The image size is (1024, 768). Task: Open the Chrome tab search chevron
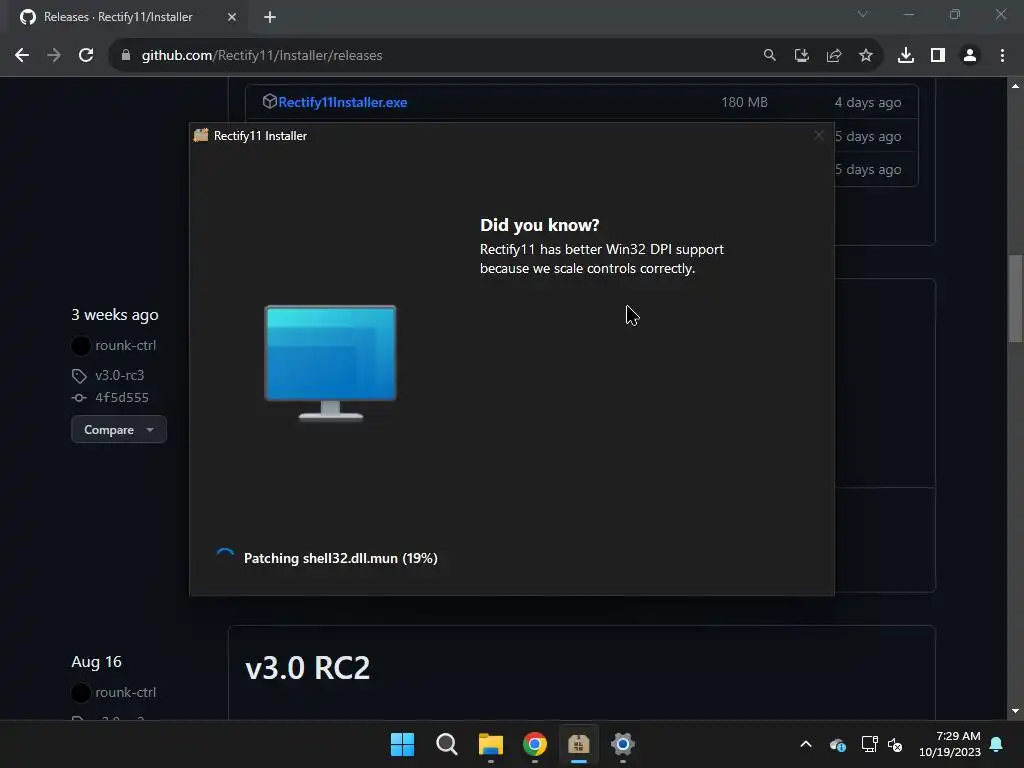click(863, 14)
